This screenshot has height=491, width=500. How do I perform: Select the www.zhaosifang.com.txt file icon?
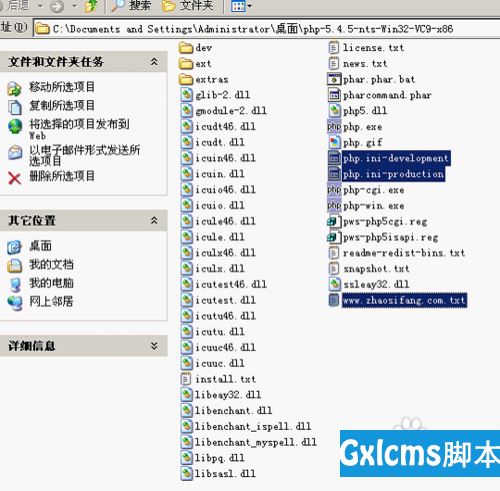coord(334,300)
